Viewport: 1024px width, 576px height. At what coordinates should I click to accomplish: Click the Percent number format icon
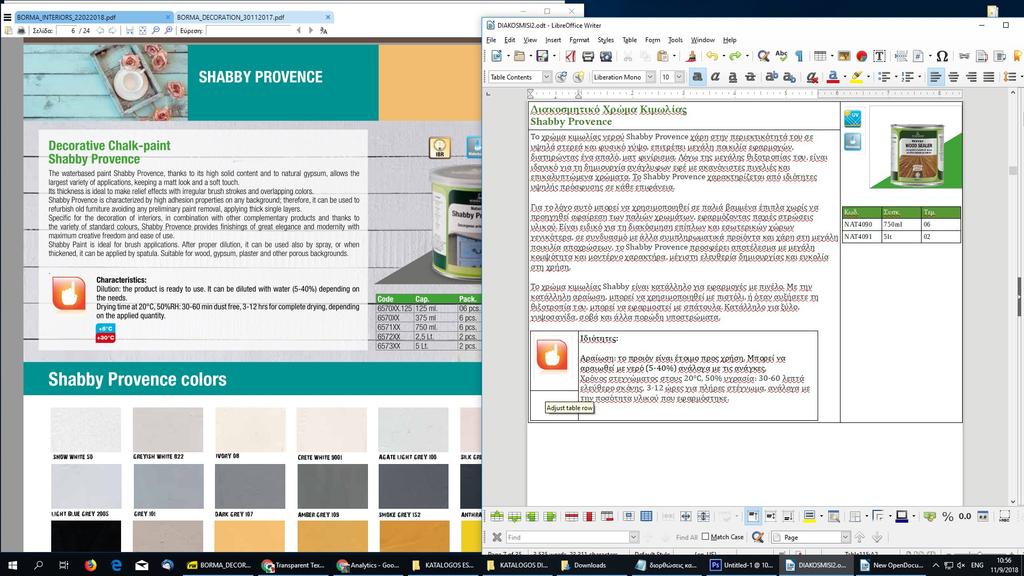[948, 517]
